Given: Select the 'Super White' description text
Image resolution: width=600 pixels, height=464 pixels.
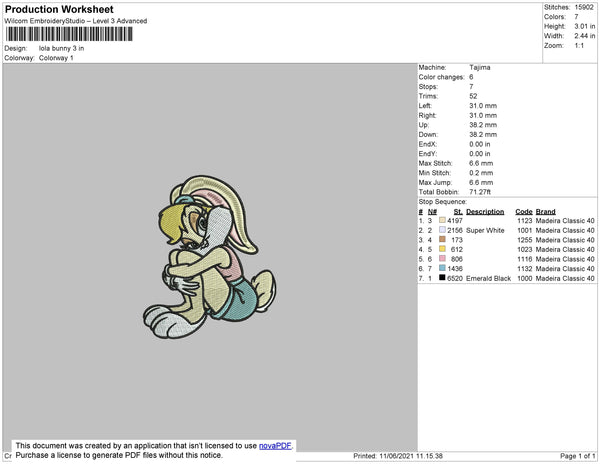Looking at the screenshot, I should (x=485, y=230).
